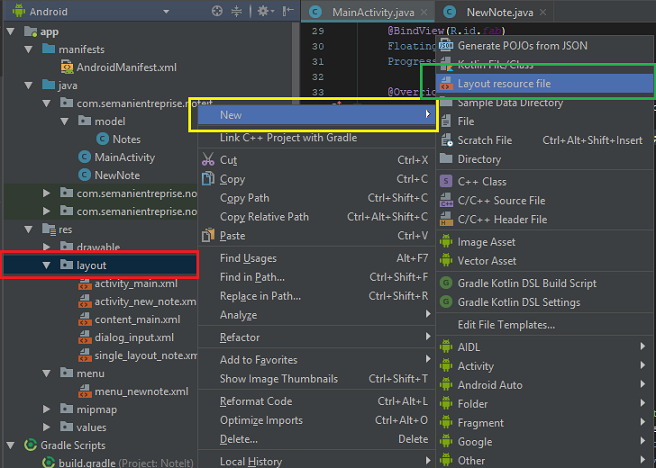The height and width of the screenshot is (468, 656).
Task: Click Layout resource file icon
Action: (x=446, y=83)
